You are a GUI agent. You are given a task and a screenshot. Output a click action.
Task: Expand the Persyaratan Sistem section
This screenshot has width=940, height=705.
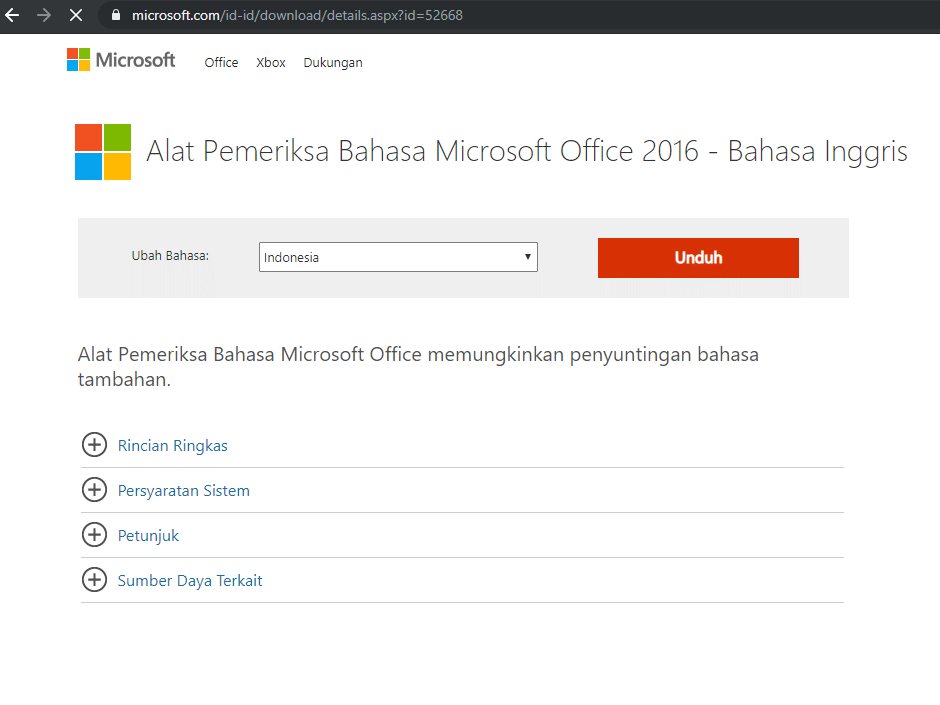tap(183, 490)
